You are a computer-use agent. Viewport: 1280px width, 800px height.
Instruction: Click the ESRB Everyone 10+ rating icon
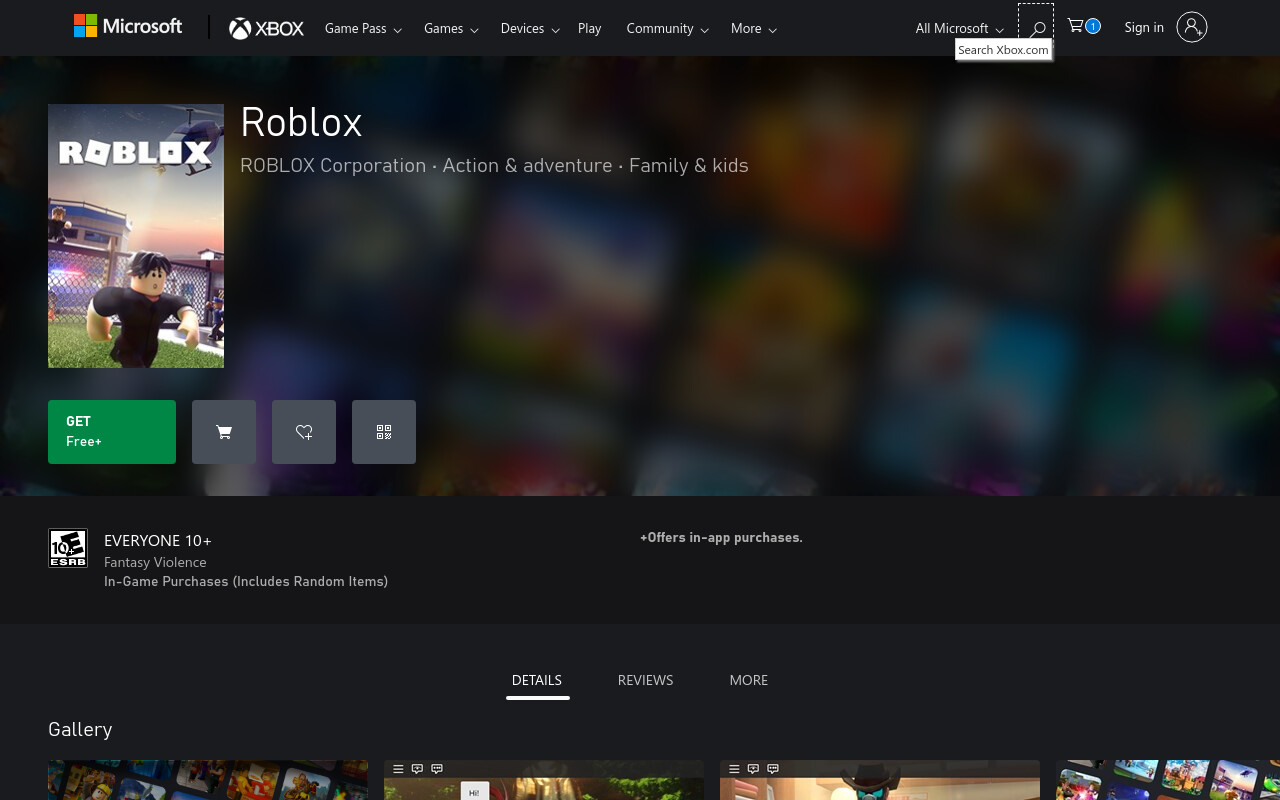pyautogui.click(x=68, y=548)
